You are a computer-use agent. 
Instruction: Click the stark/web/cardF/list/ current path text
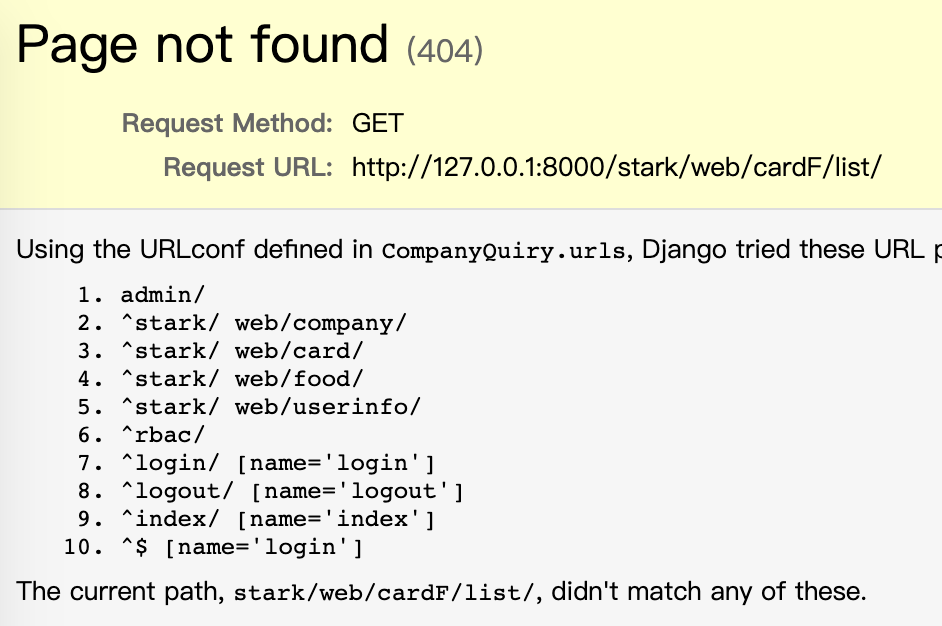[x=383, y=593]
